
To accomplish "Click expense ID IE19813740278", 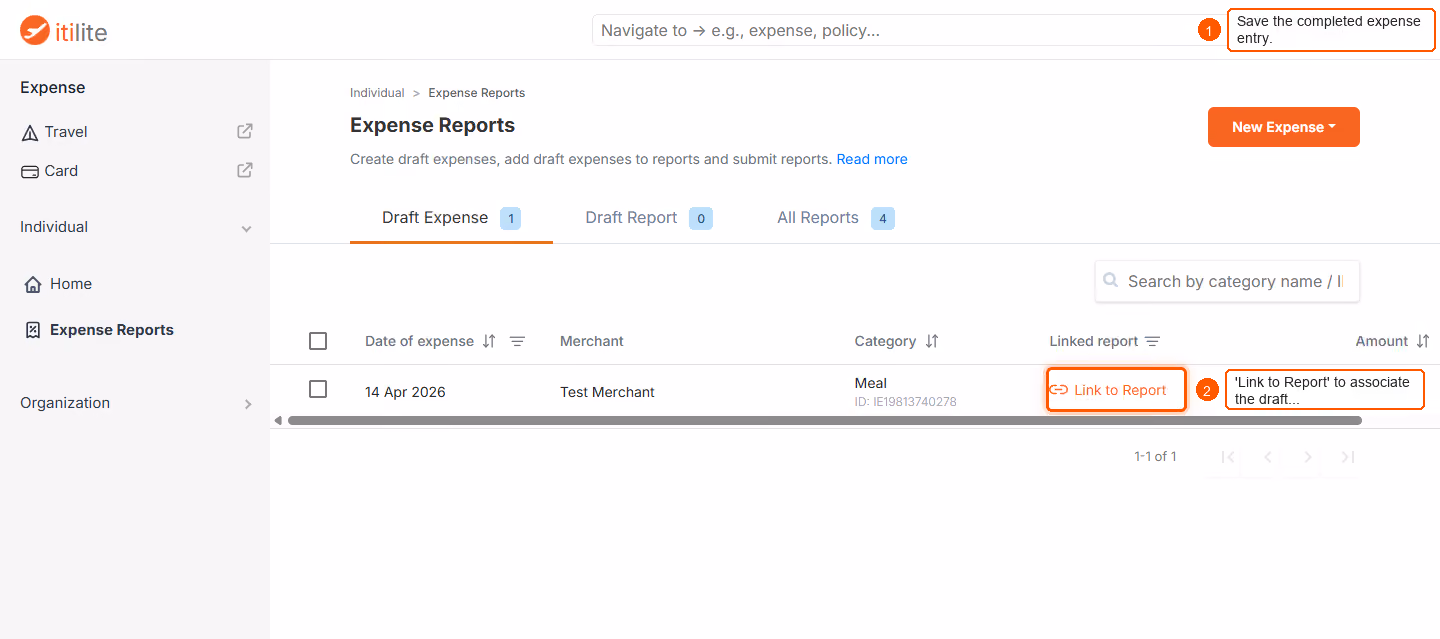I will pos(906,402).
